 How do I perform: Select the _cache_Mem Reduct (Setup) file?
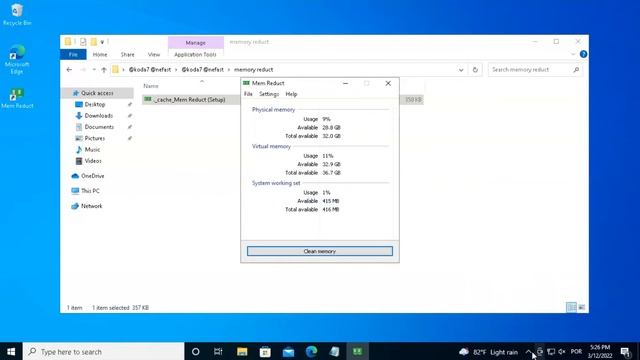tap(282, 100)
